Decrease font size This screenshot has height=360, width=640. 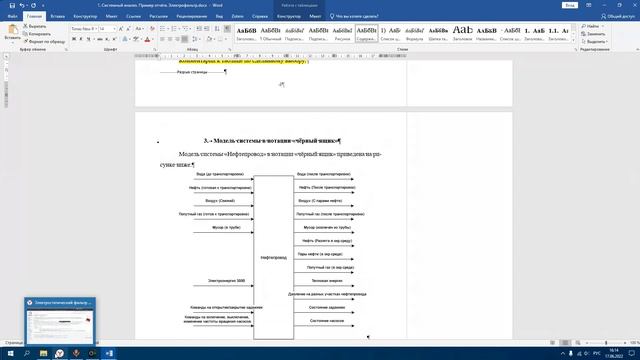tap(128, 29)
